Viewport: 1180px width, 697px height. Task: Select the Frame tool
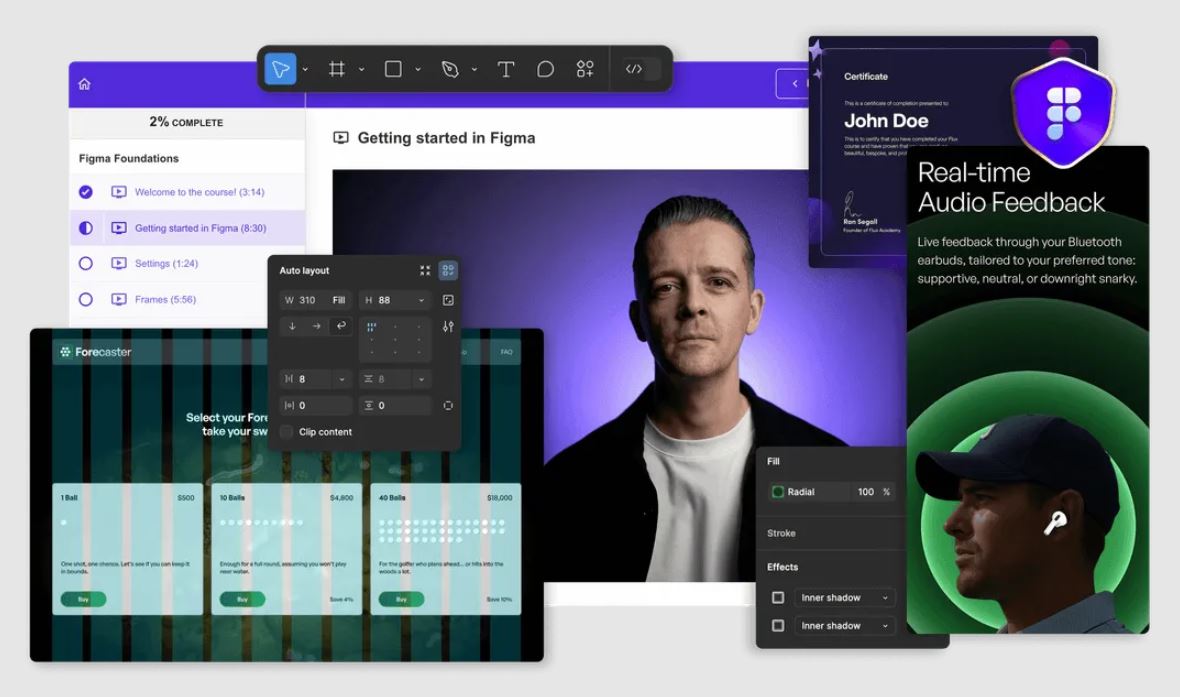coord(337,68)
